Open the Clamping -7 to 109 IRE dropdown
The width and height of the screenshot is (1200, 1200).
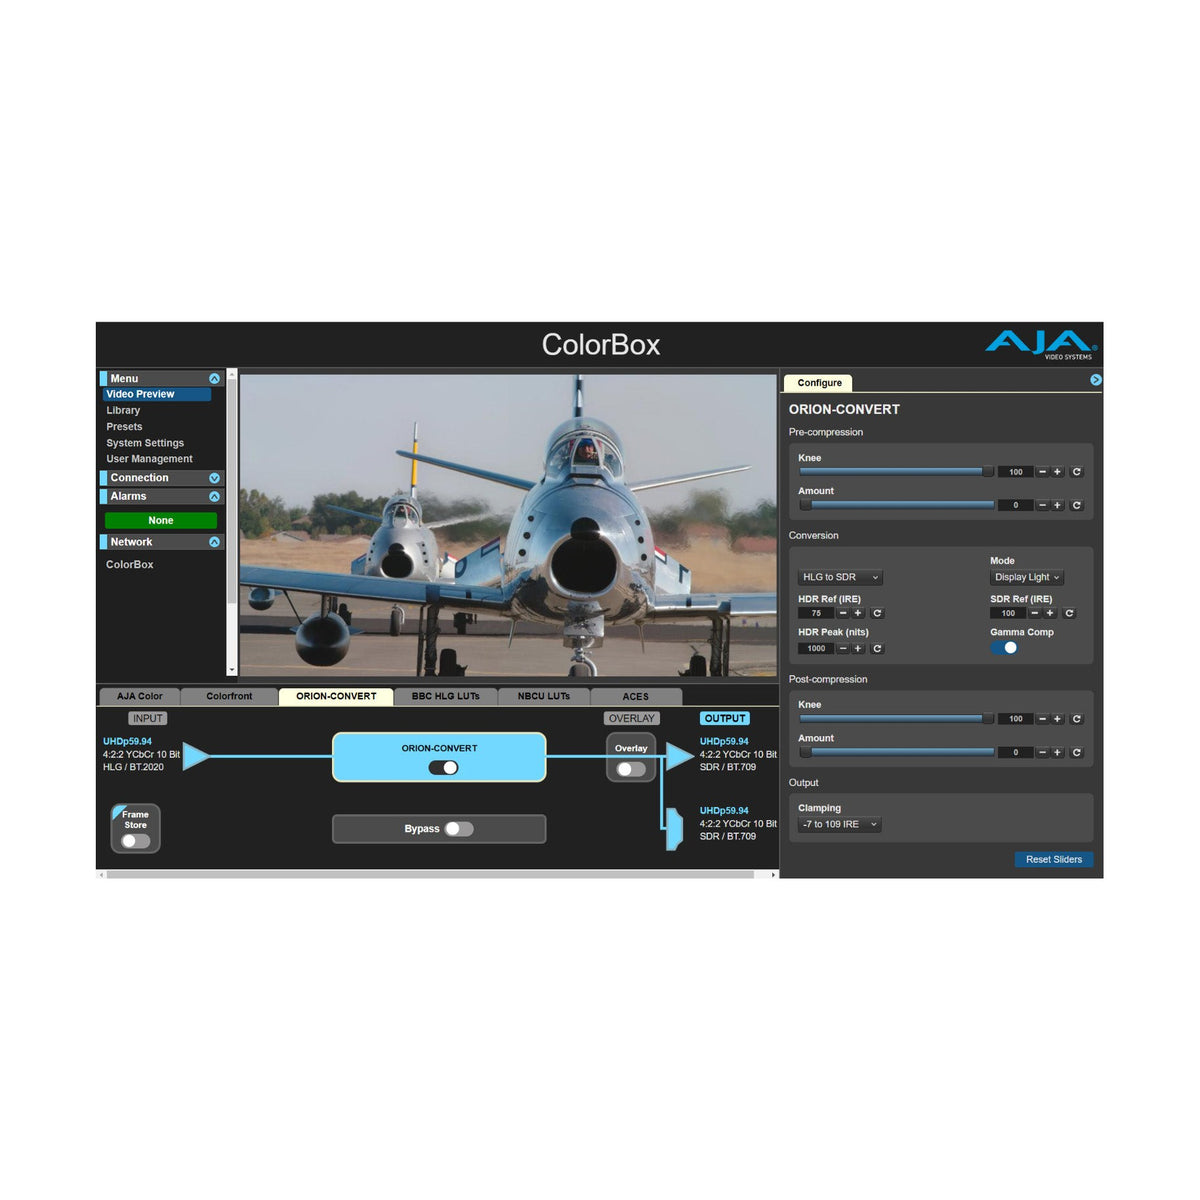pyautogui.click(x=840, y=825)
